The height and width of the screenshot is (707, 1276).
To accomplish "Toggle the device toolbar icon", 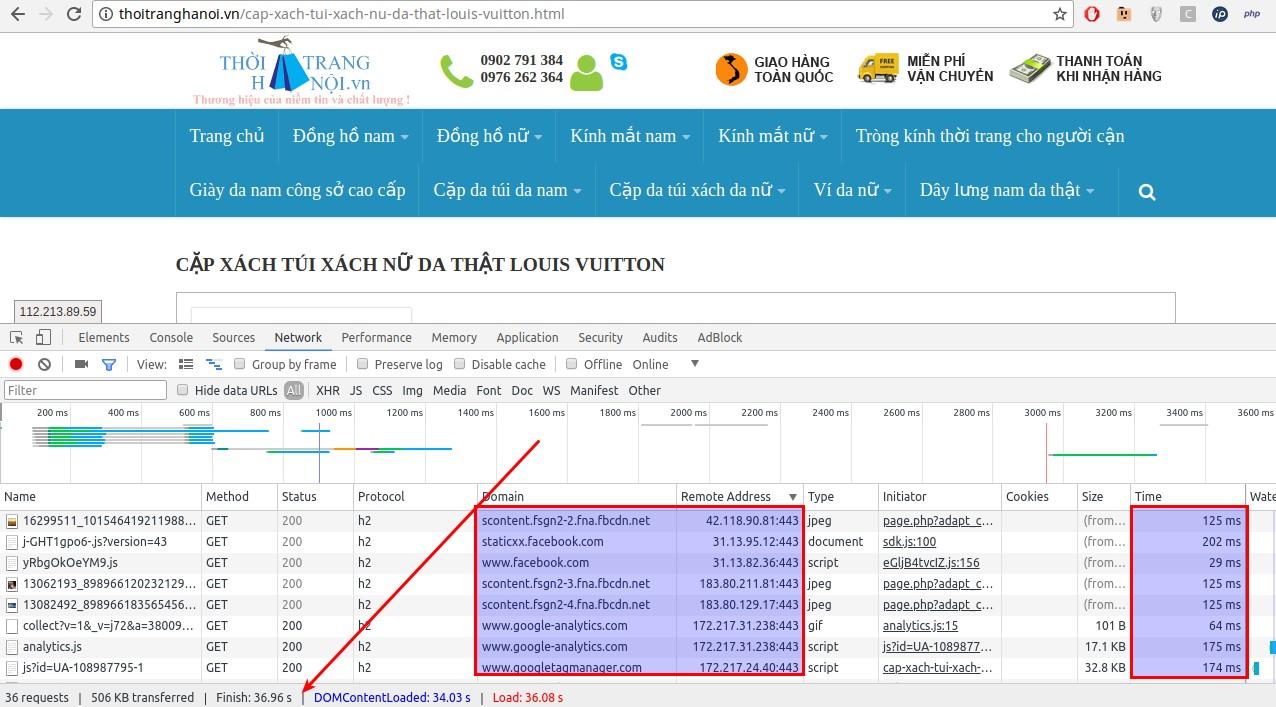I will pos(45,338).
